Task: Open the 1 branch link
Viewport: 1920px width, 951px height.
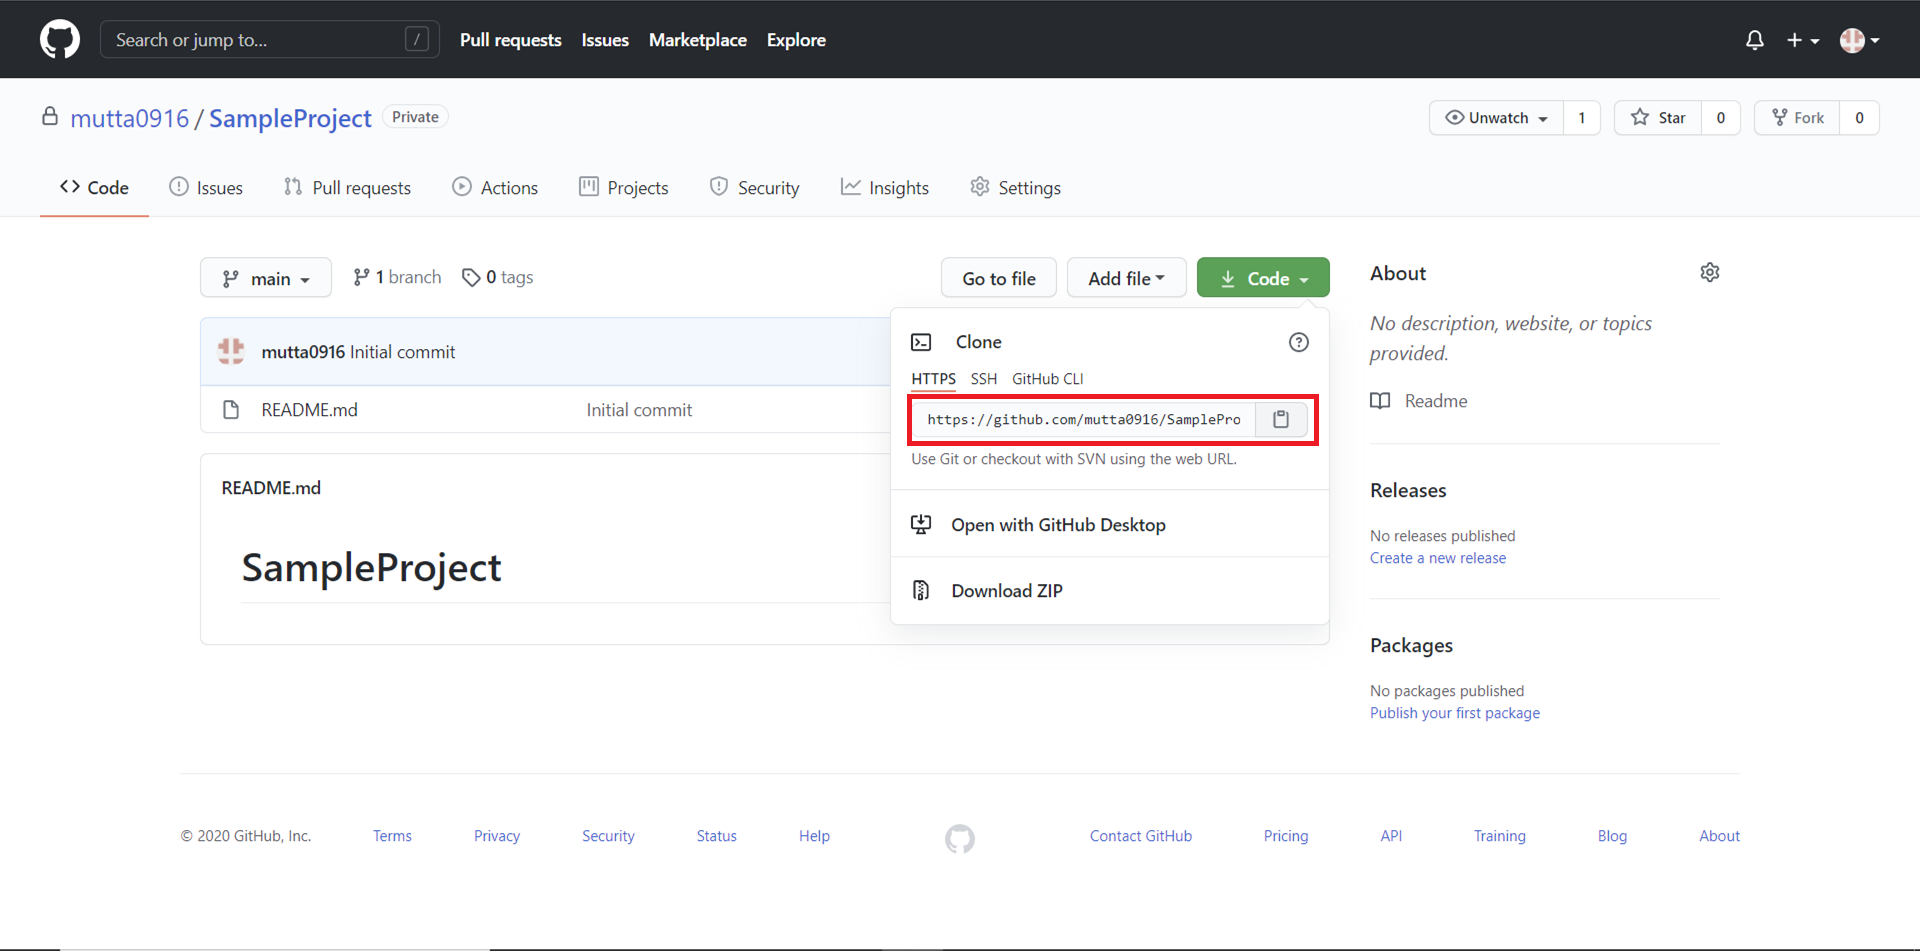Action: [x=397, y=277]
